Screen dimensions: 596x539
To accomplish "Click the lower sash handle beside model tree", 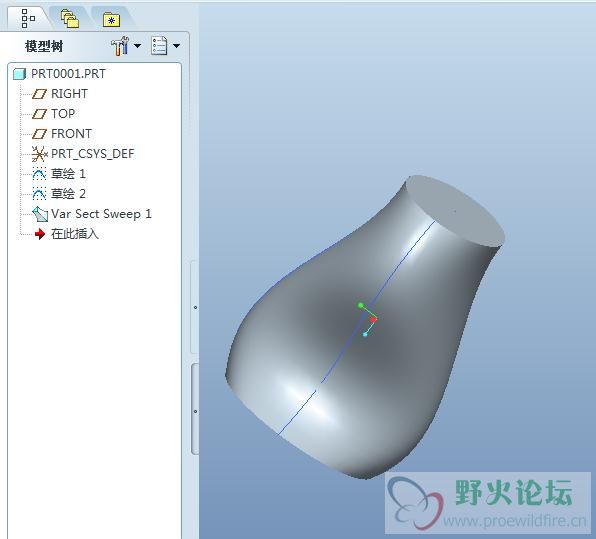I will (195, 411).
